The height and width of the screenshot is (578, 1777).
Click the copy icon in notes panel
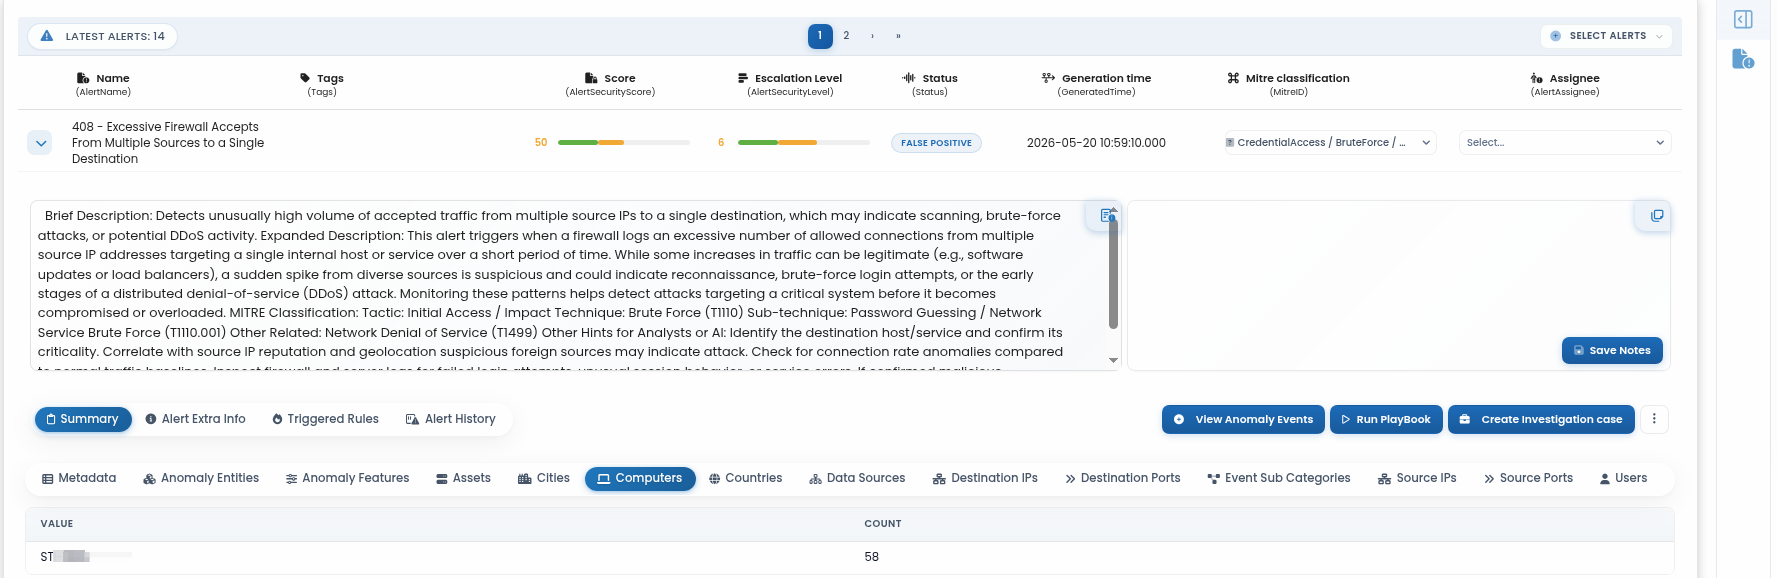coord(1657,215)
